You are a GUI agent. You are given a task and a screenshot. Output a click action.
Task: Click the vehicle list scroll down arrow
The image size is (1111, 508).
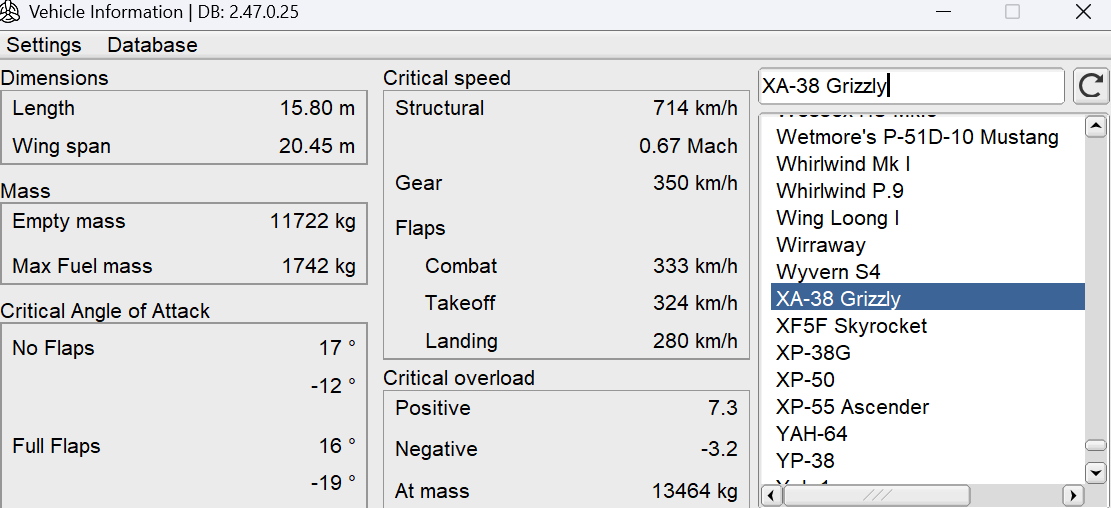click(1096, 472)
